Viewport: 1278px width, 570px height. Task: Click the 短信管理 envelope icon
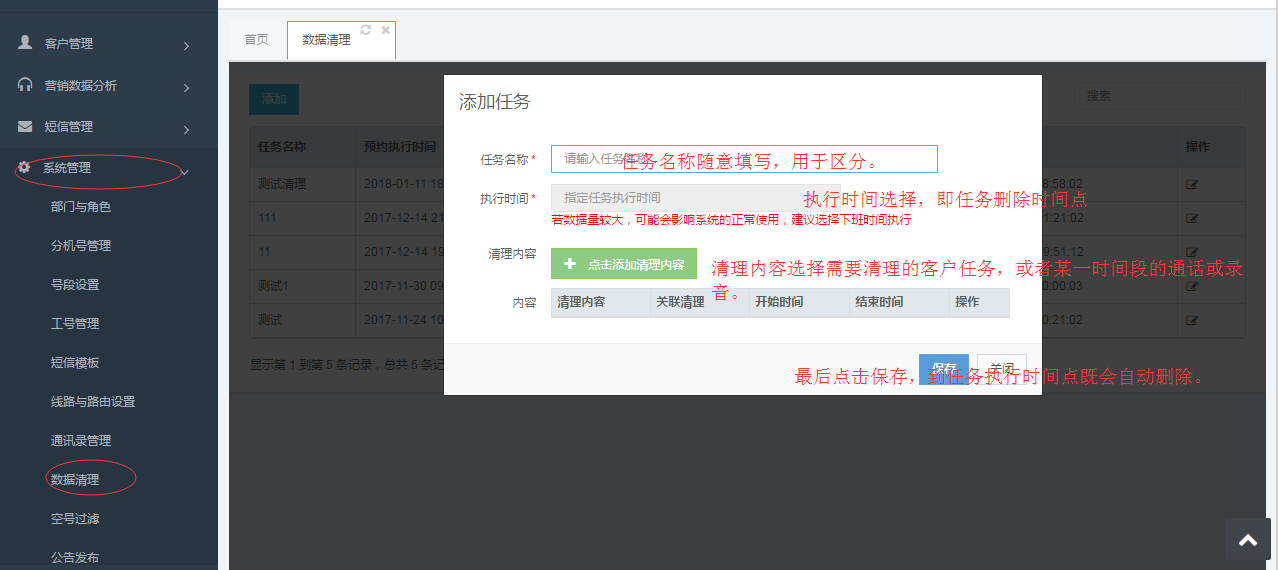(x=25, y=127)
